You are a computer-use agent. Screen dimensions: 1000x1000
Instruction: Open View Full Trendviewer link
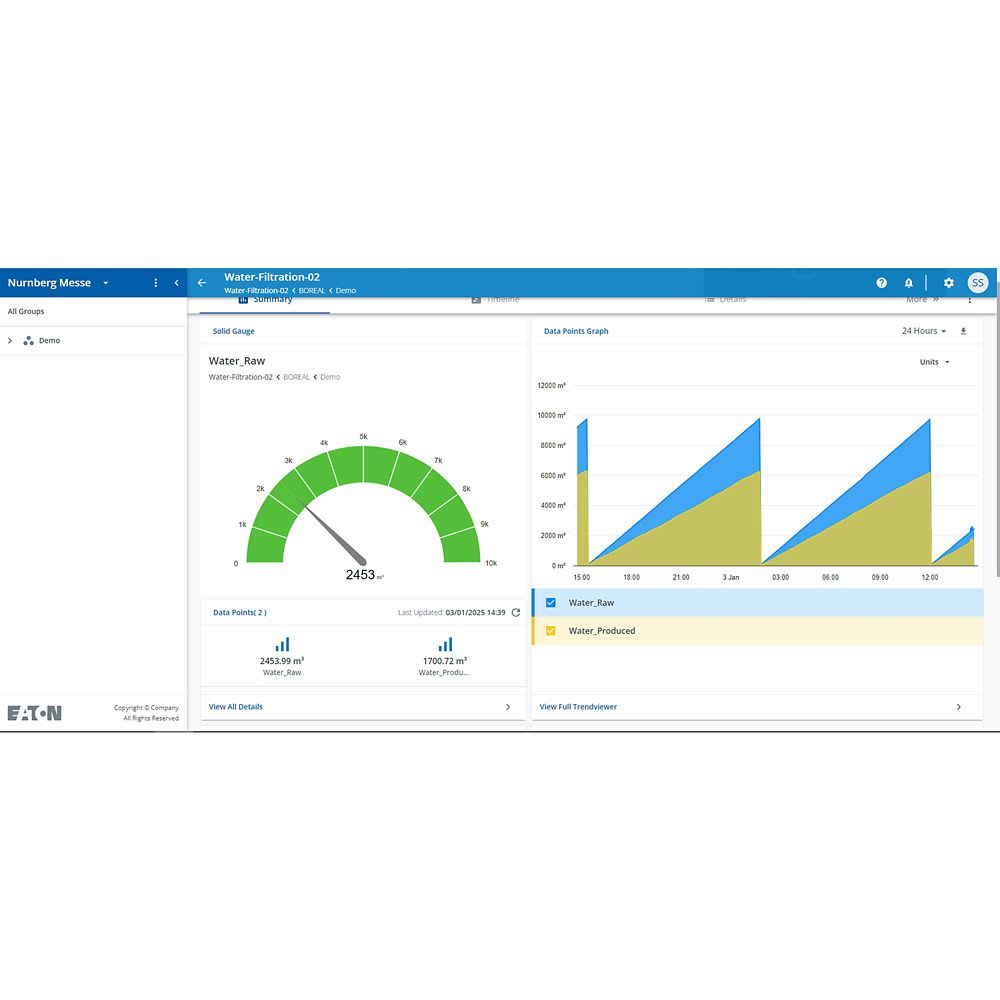(578, 707)
